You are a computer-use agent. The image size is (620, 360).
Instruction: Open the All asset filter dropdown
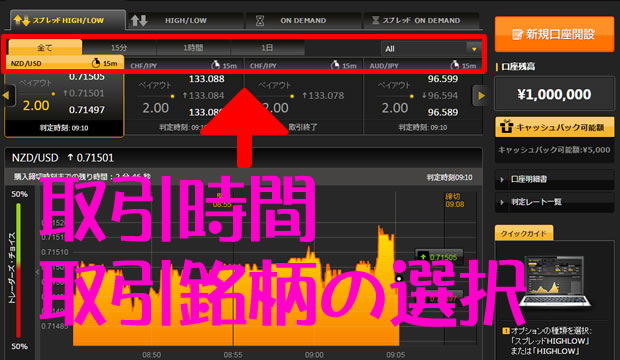coord(431,49)
